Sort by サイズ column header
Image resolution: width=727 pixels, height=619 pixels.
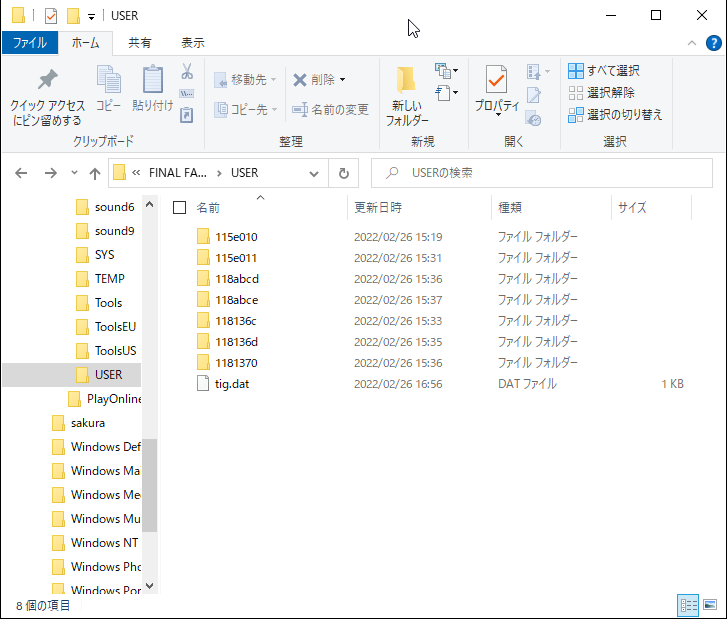point(632,207)
